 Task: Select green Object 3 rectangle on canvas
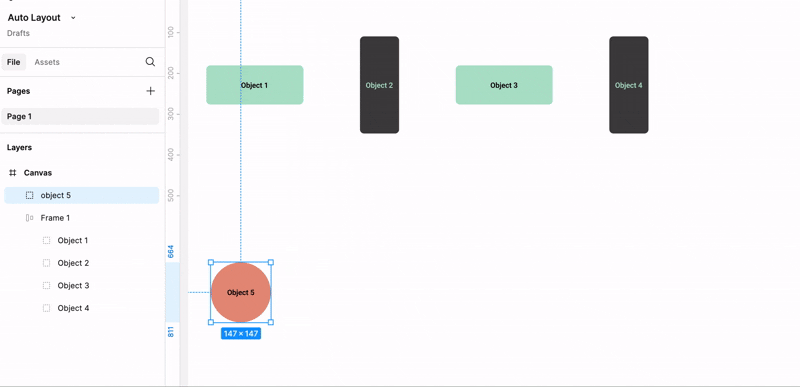click(x=504, y=85)
